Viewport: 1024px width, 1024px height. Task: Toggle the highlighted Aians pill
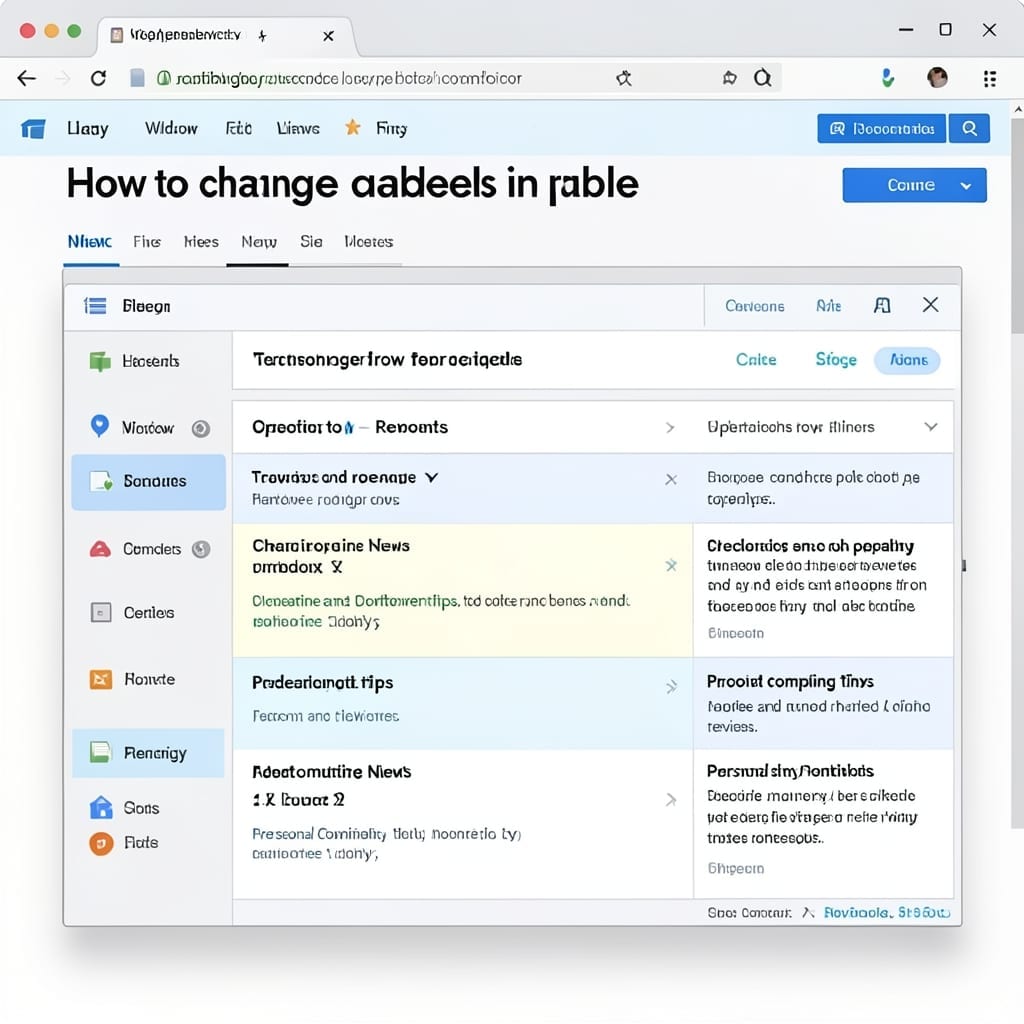[907, 360]
